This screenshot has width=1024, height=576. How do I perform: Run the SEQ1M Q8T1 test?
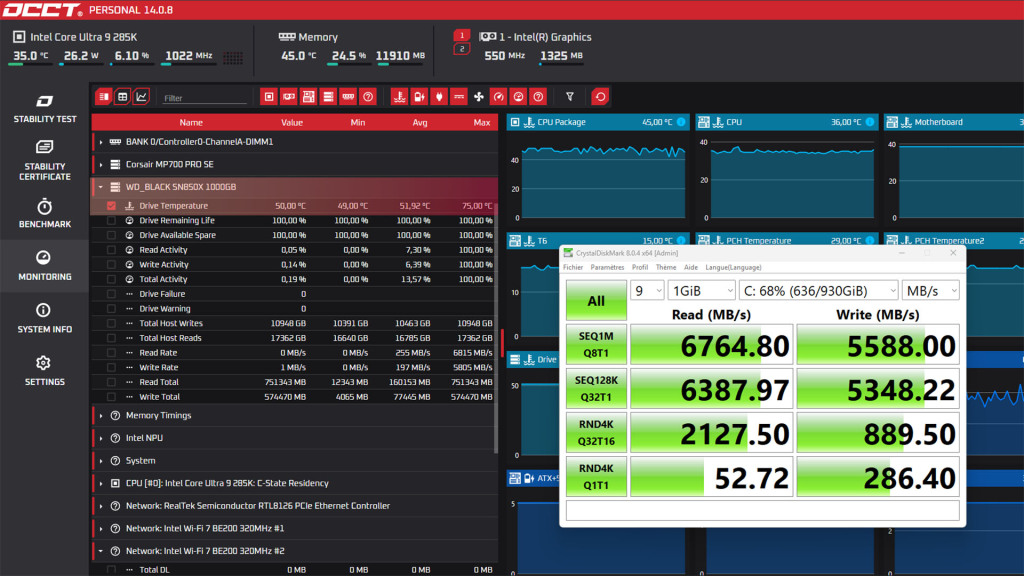point(596,344)
